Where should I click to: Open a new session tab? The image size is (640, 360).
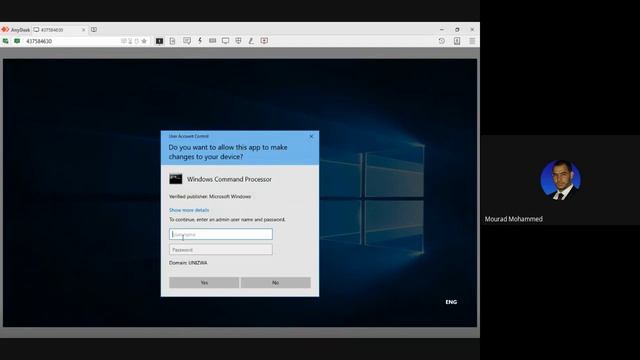click(x=94, y=30)
